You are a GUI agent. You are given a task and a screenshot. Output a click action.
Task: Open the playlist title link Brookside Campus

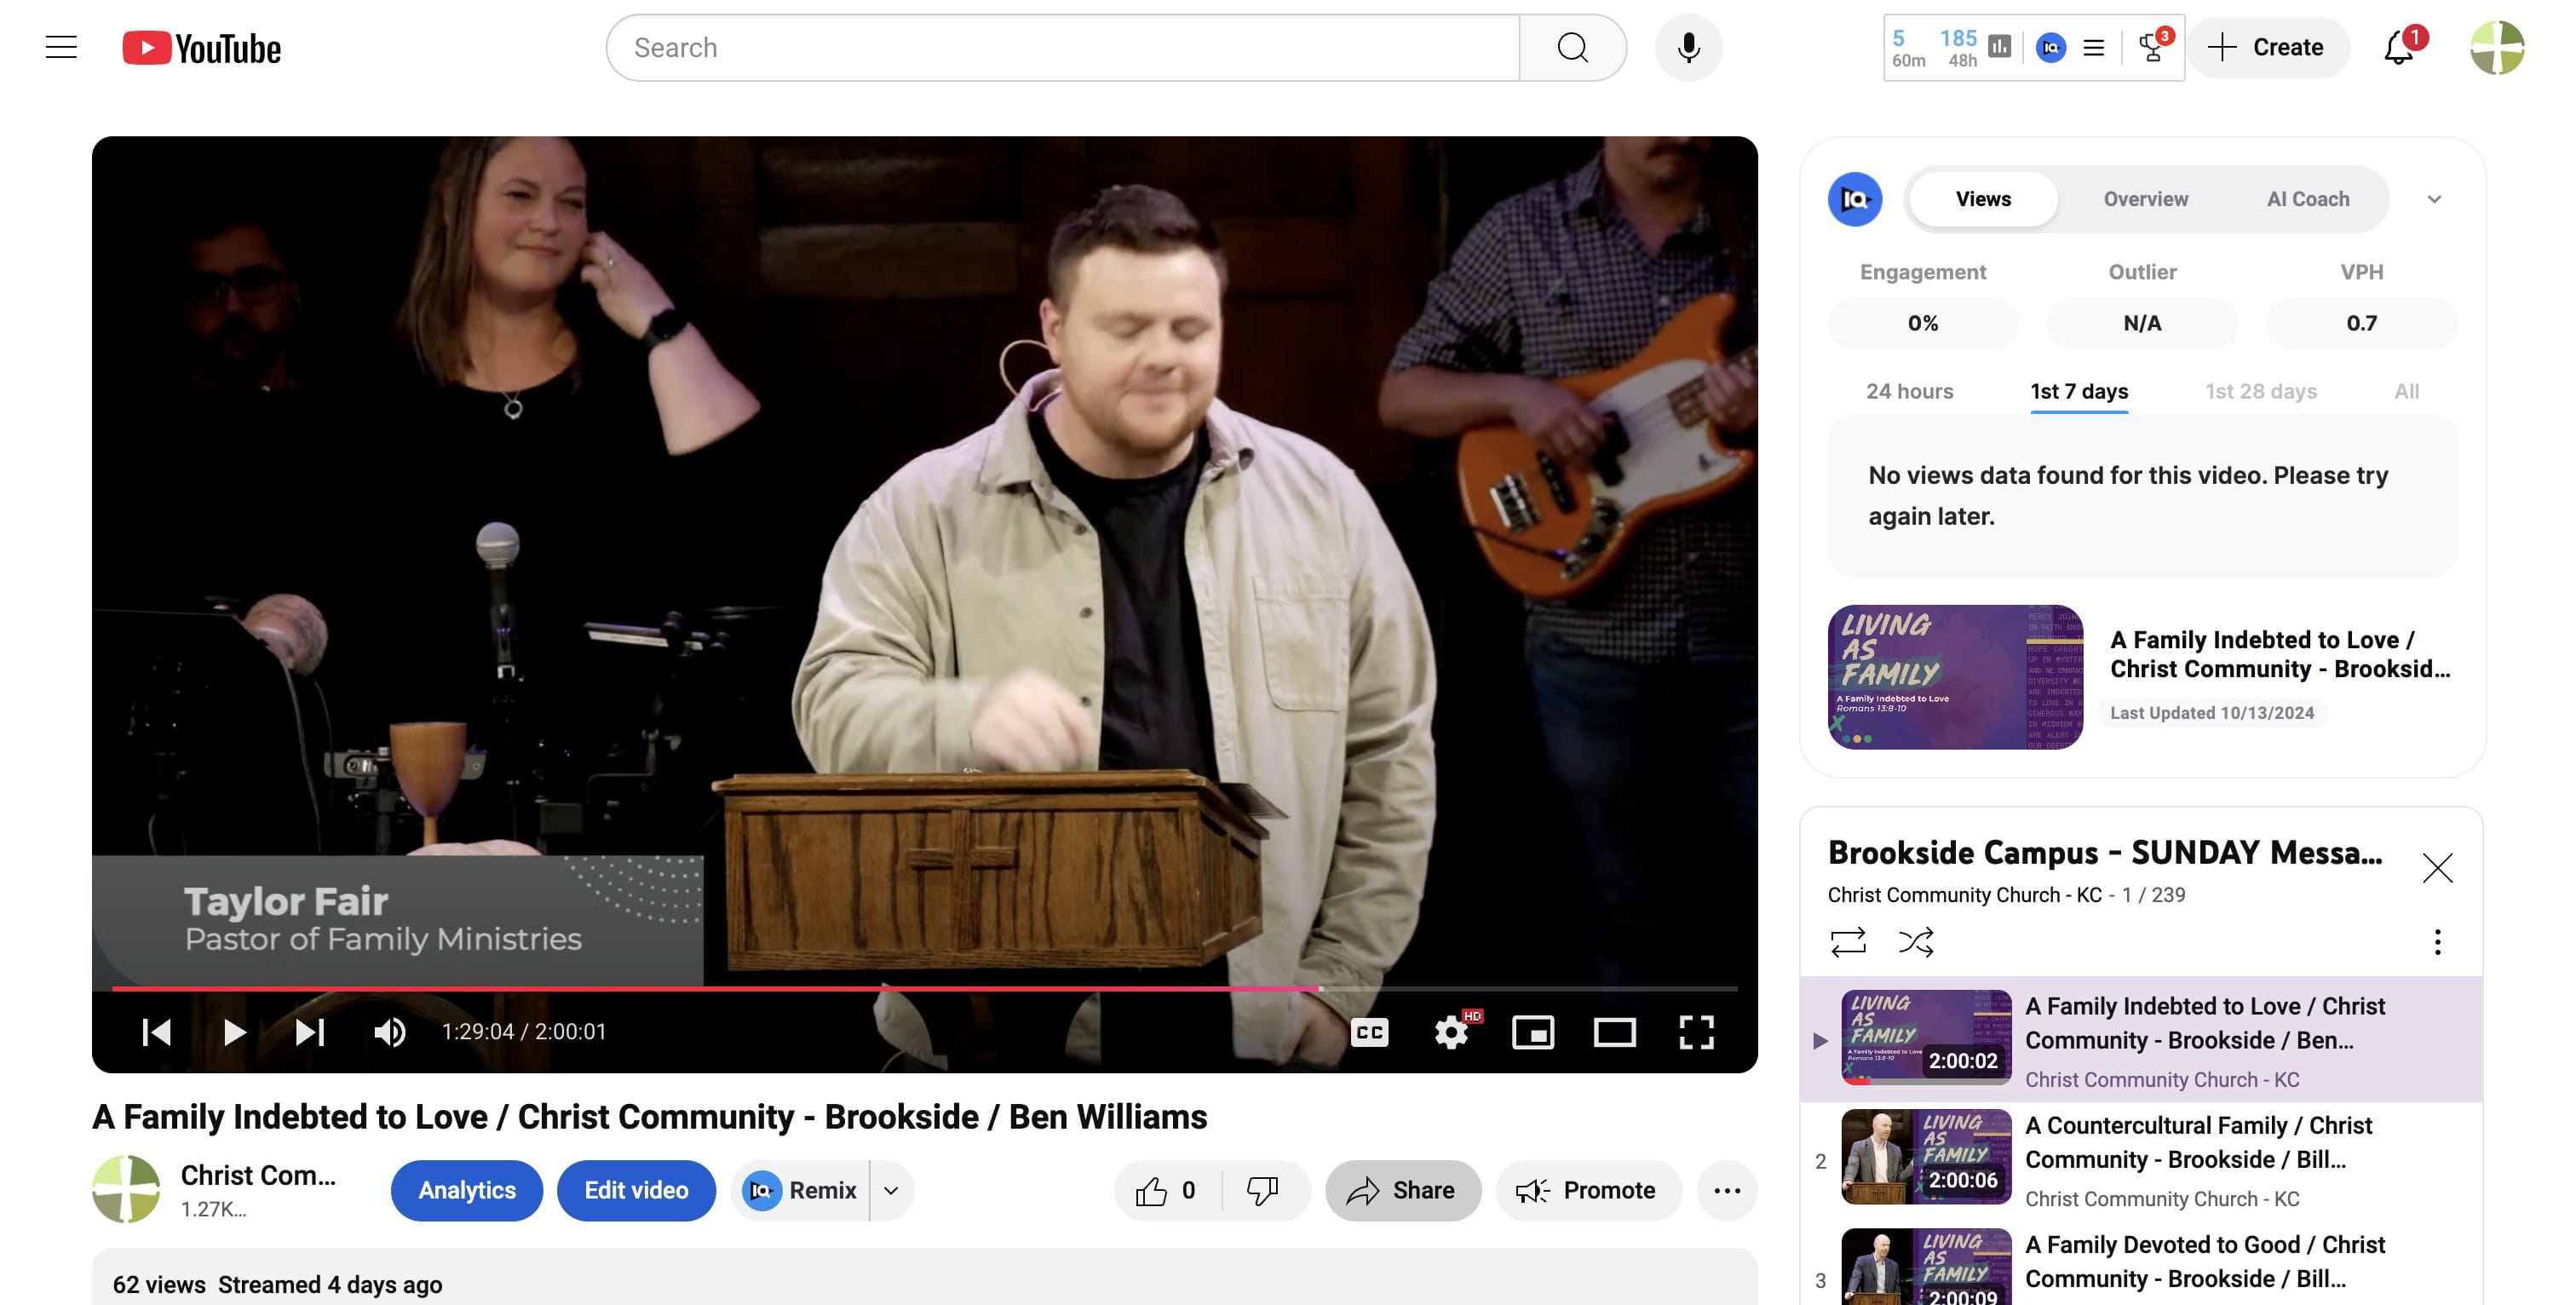(2104, 852)
